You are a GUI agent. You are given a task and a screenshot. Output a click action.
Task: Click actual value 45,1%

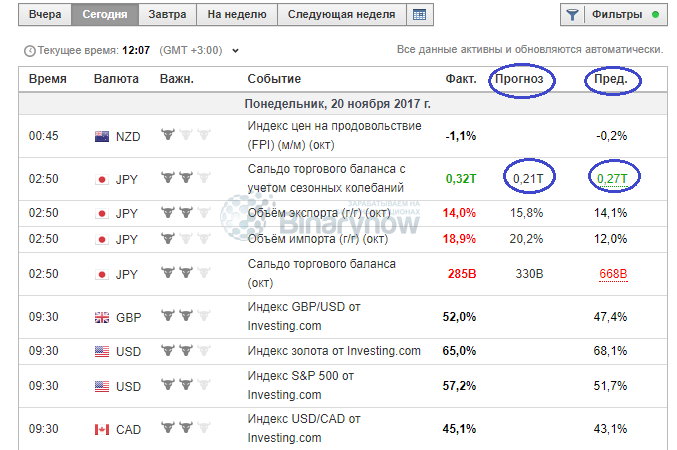(x=459, y=429)
